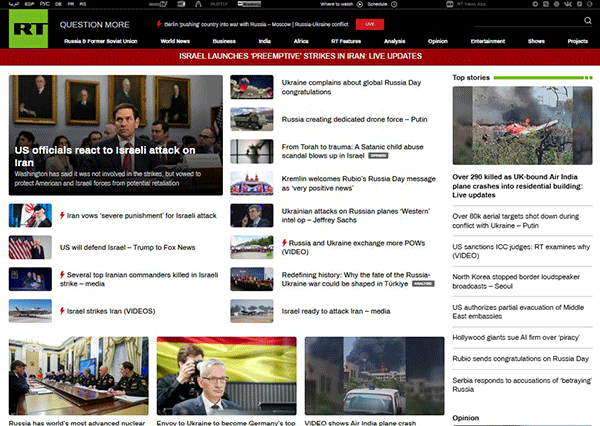
Task: Open the Business section
Action: pyautogui.click(x=224, y=41)
